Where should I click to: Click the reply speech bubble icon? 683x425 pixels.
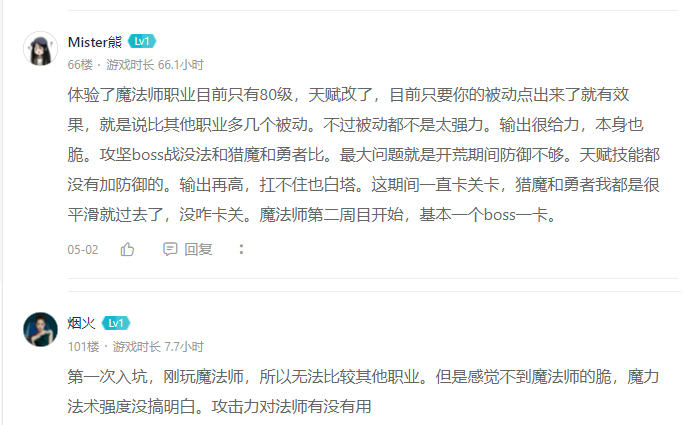170,249
